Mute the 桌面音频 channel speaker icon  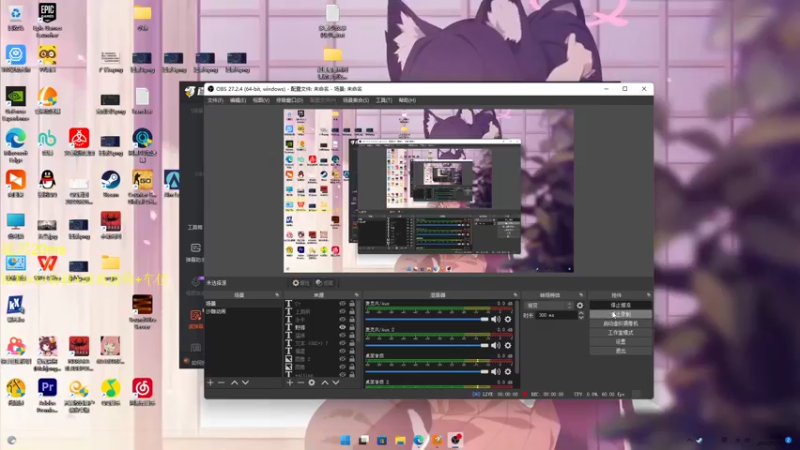[495, 371]
